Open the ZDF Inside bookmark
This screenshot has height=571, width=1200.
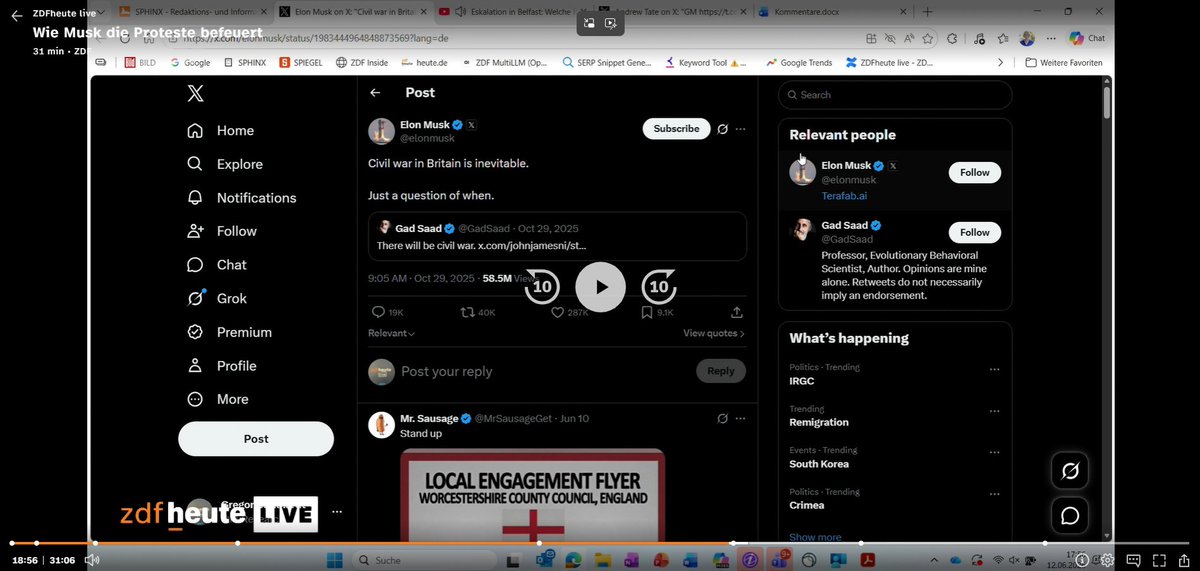pyautogui.click(x=360, y=62)
